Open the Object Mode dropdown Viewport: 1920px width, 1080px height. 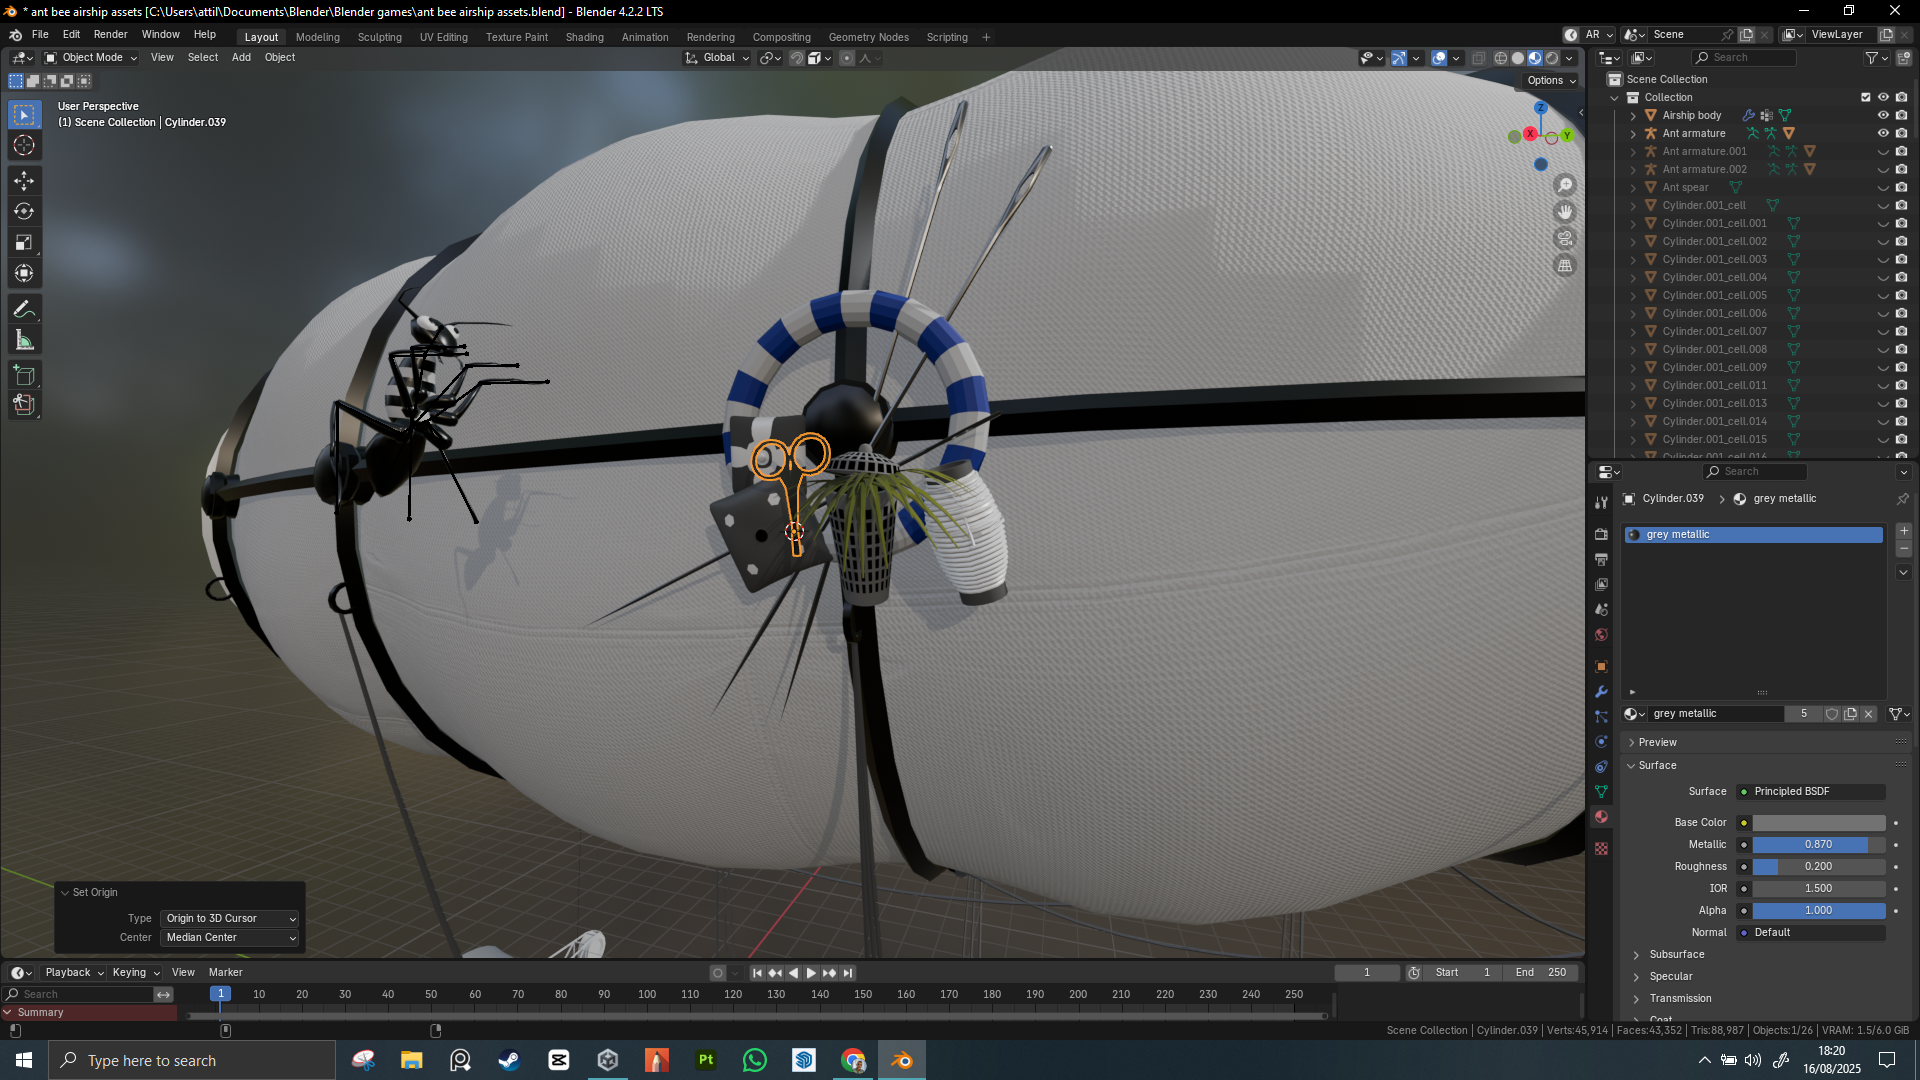click(91, 58)
